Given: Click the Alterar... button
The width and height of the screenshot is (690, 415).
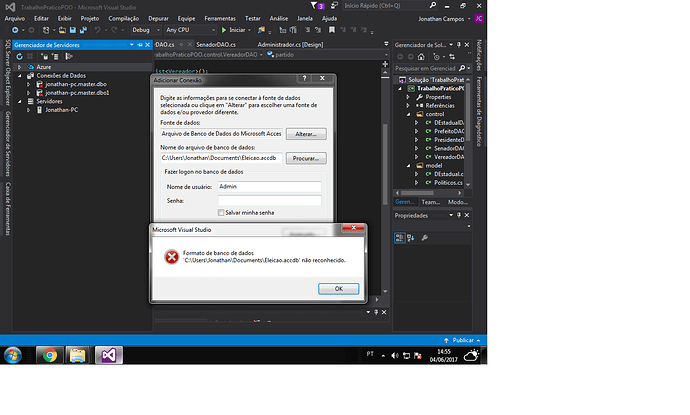Looking at the screenshot, I should point(306,134).
